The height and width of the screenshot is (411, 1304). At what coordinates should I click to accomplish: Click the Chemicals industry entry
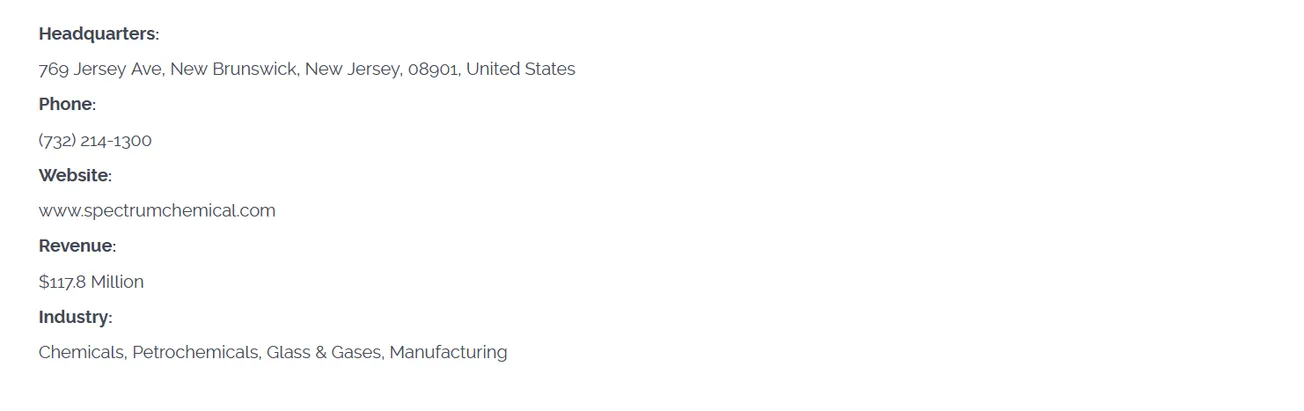pos(81,353)
